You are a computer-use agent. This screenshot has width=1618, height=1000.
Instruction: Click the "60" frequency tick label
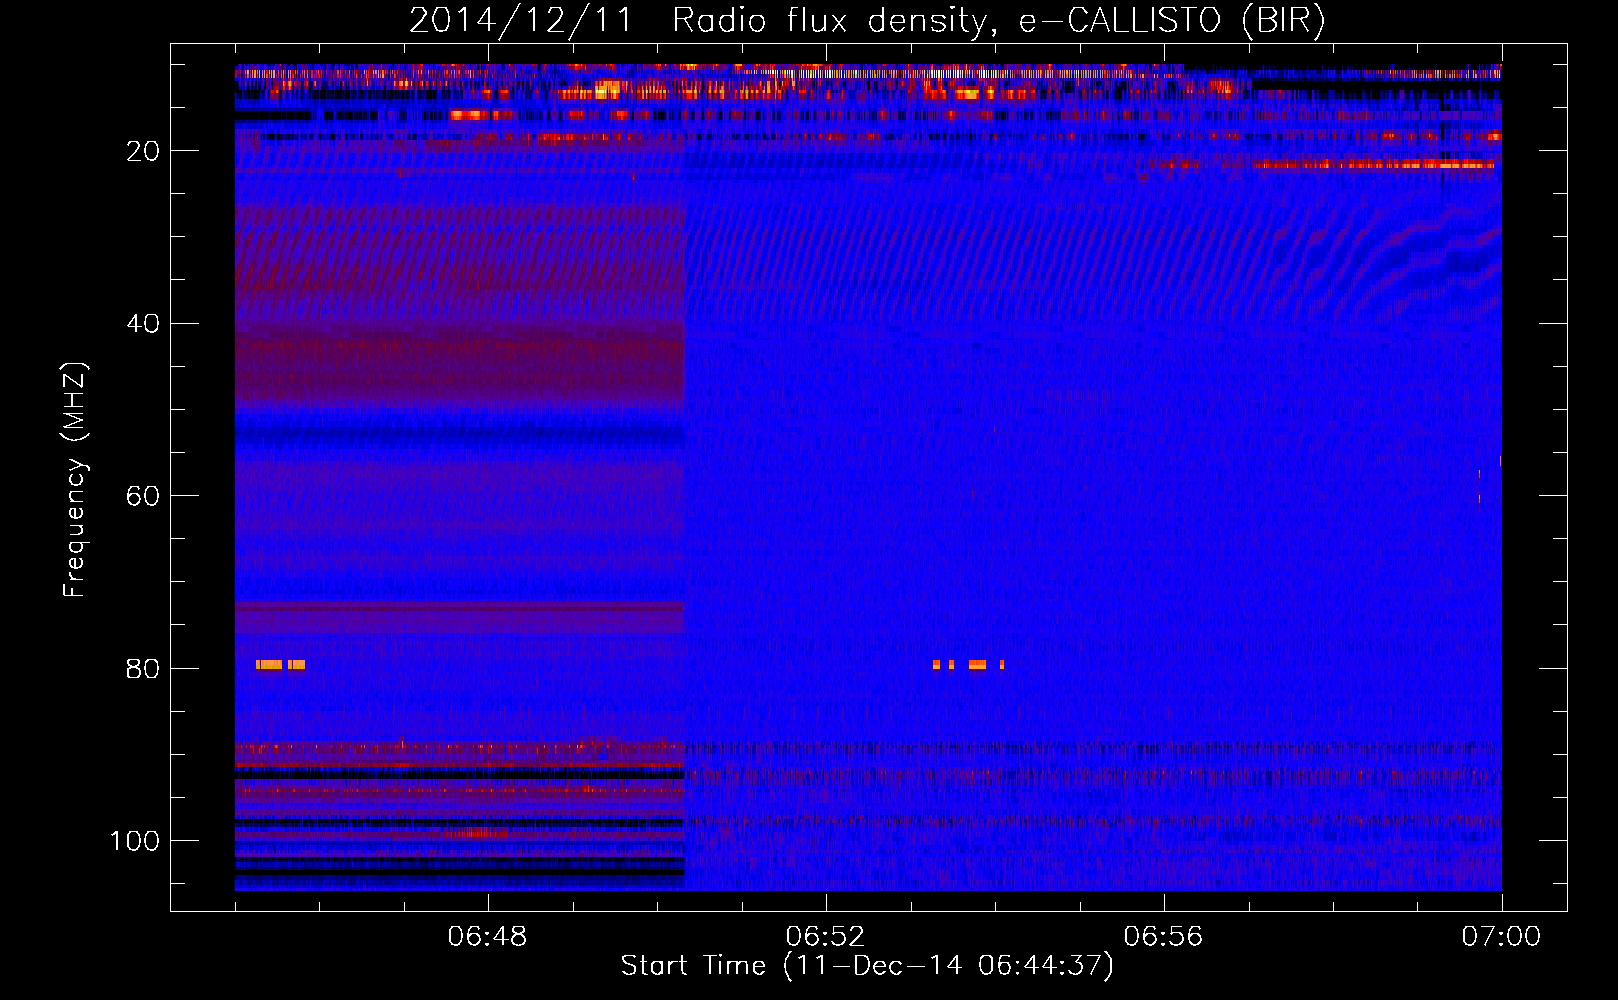(x=144, y=496)
